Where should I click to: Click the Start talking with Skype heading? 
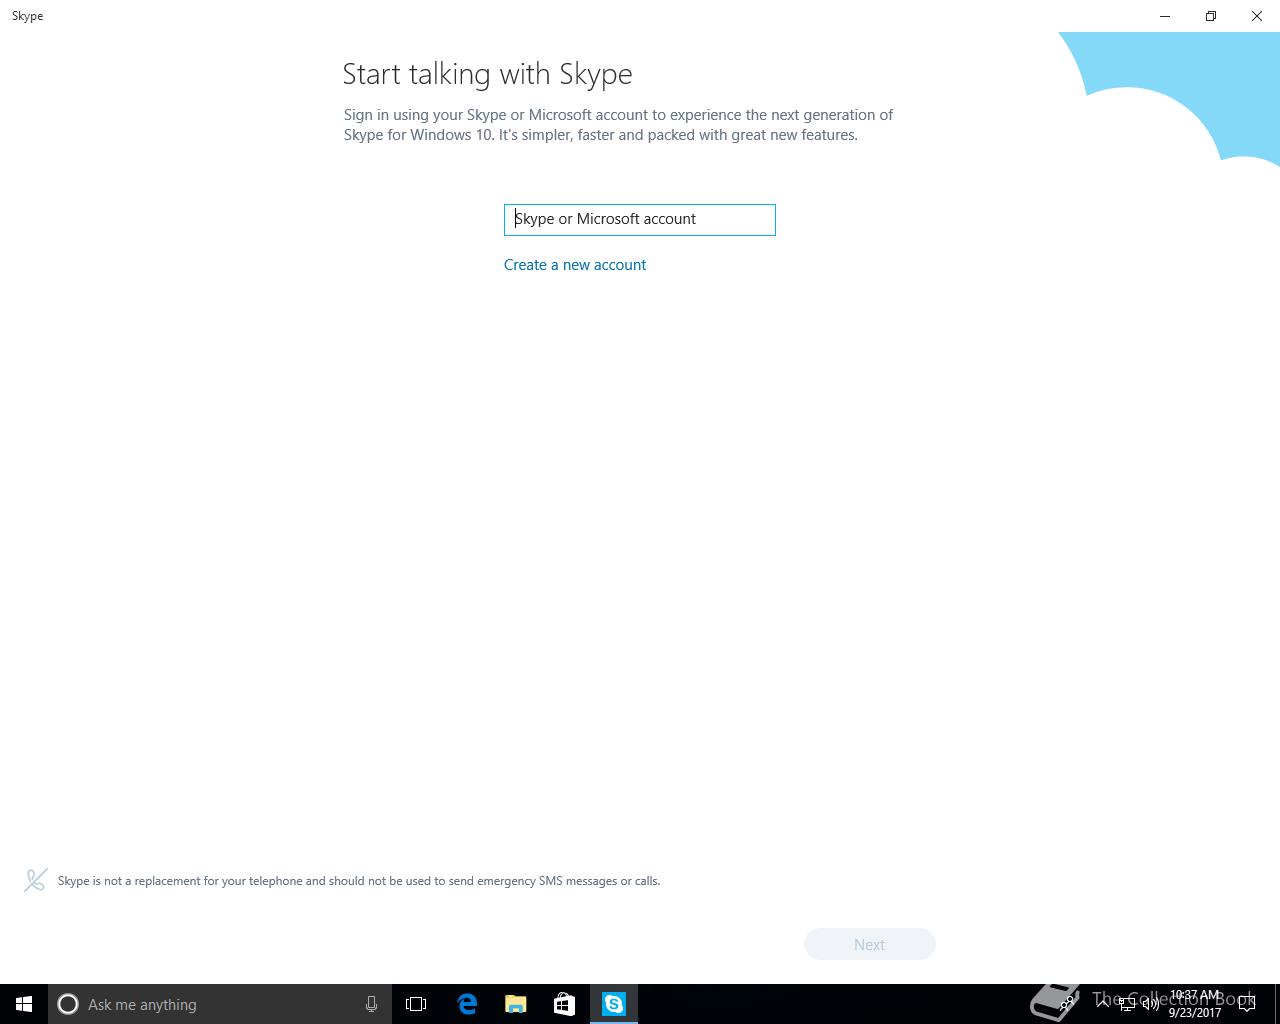[487, 74]
